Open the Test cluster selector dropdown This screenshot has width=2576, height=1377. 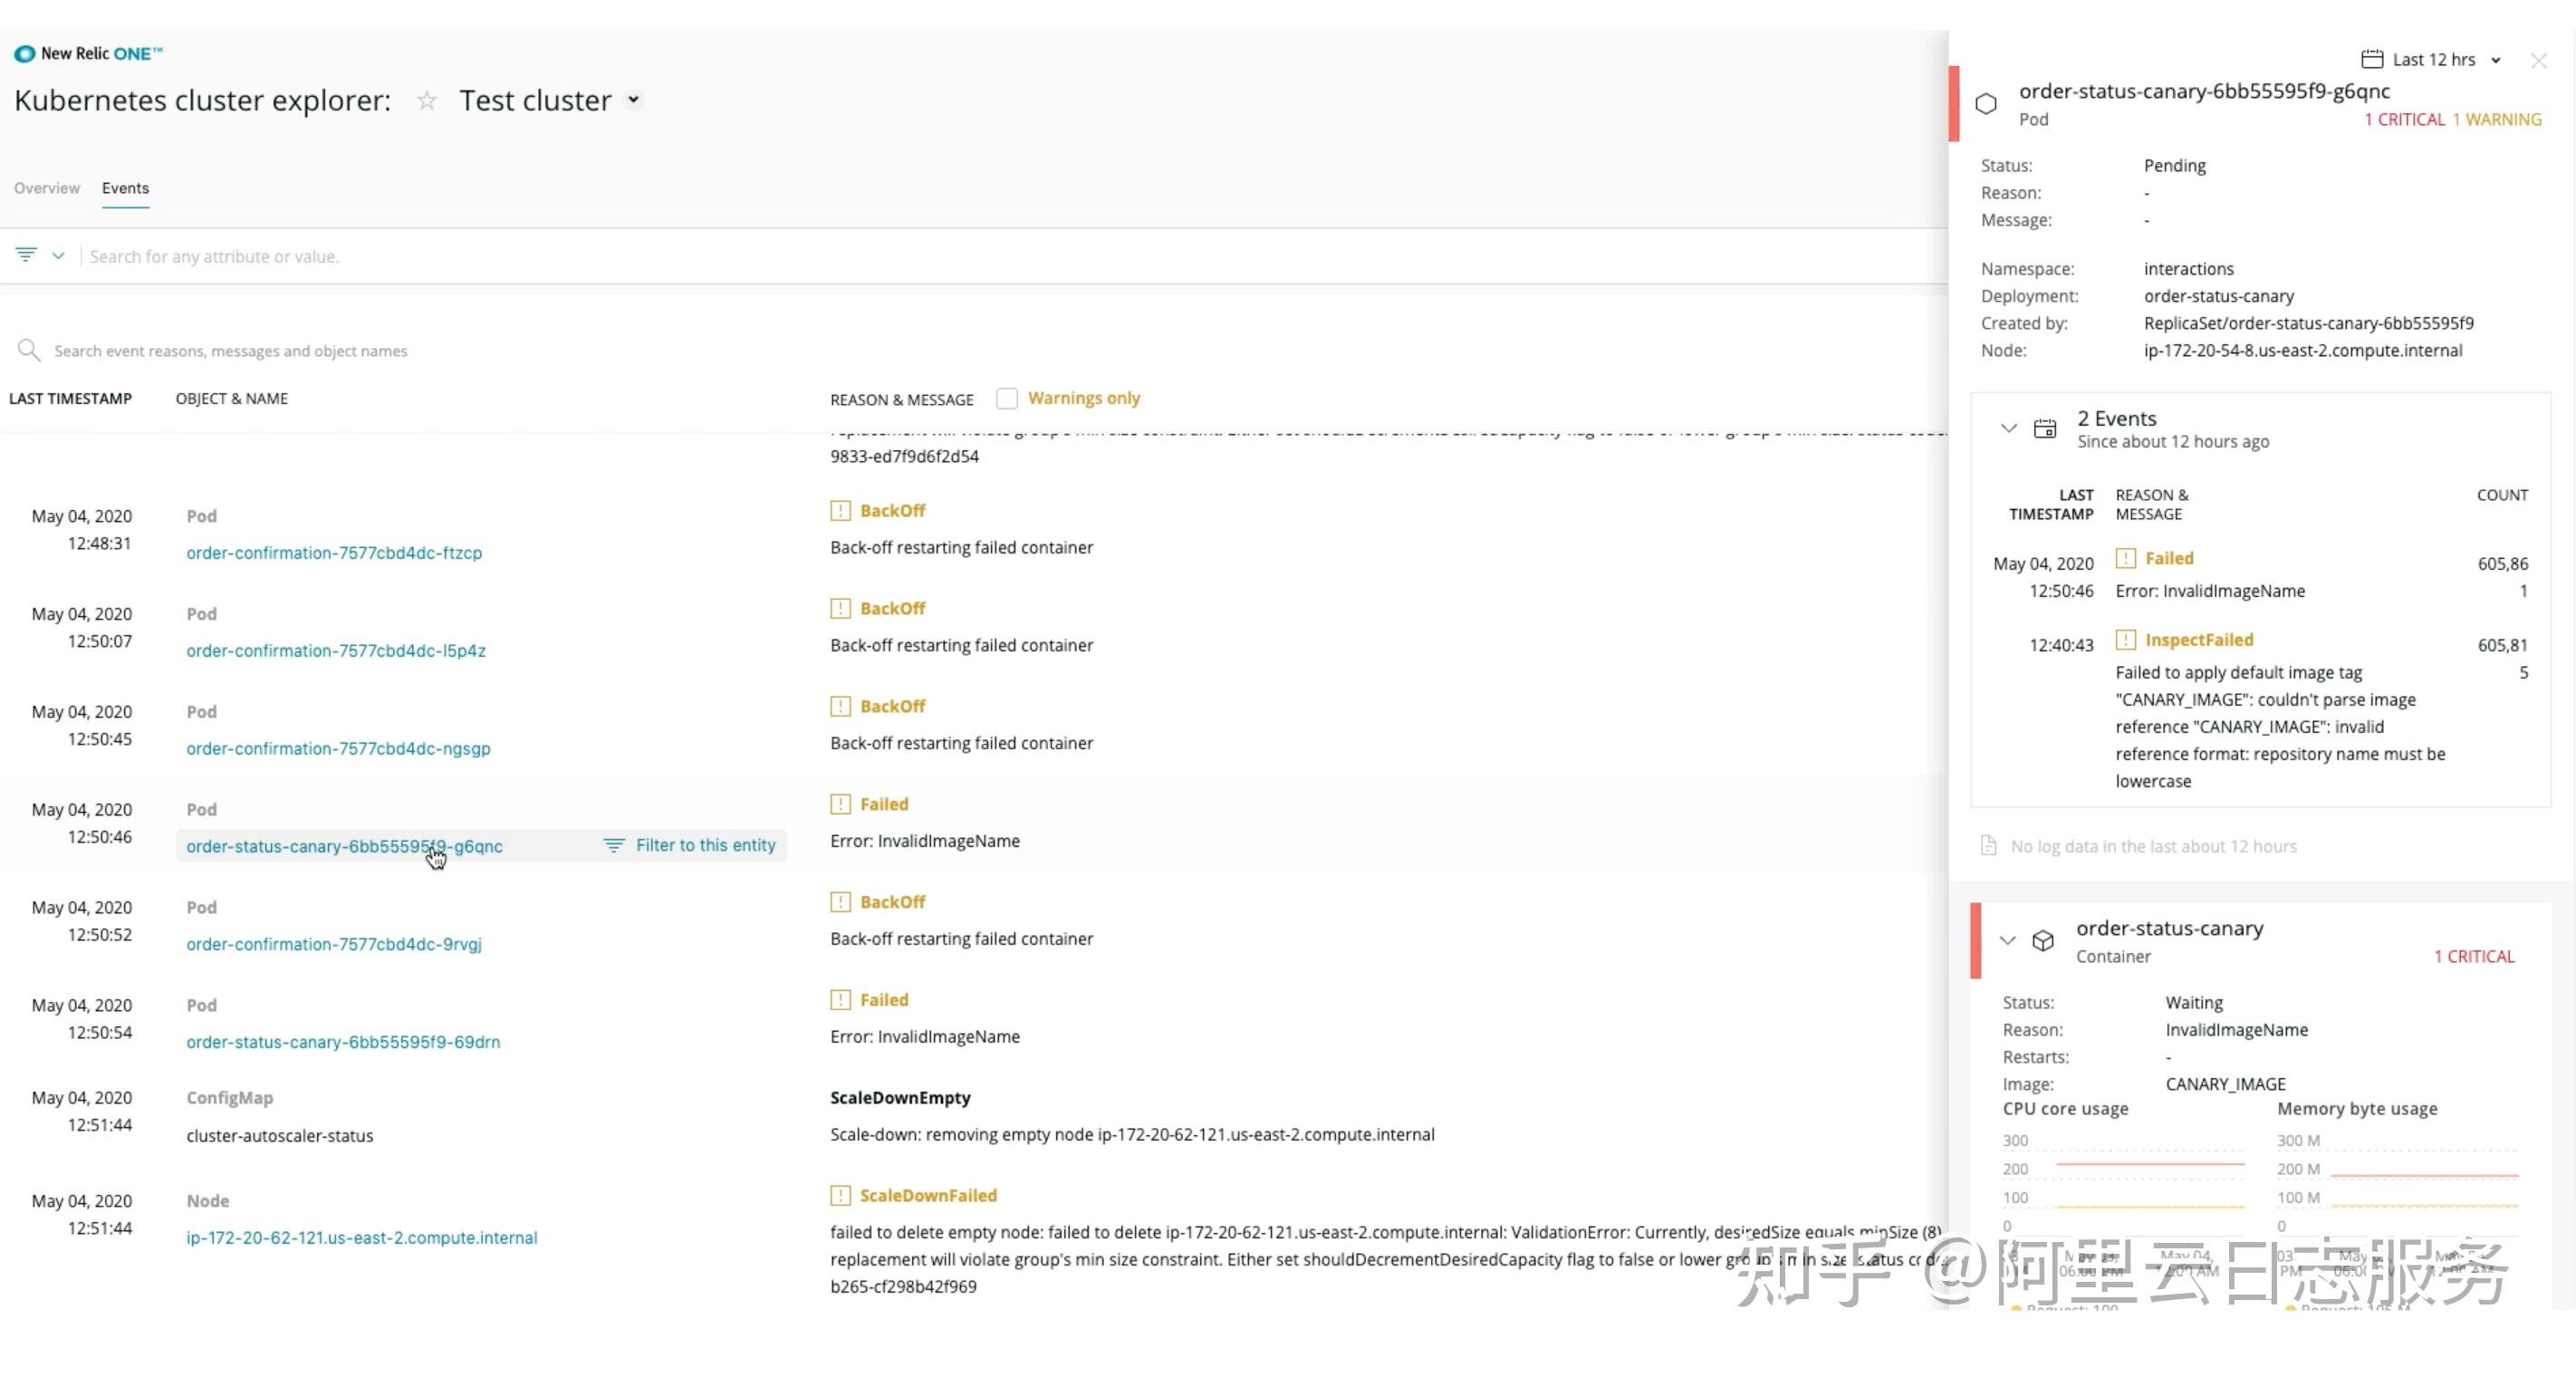[x=633, y=100]
